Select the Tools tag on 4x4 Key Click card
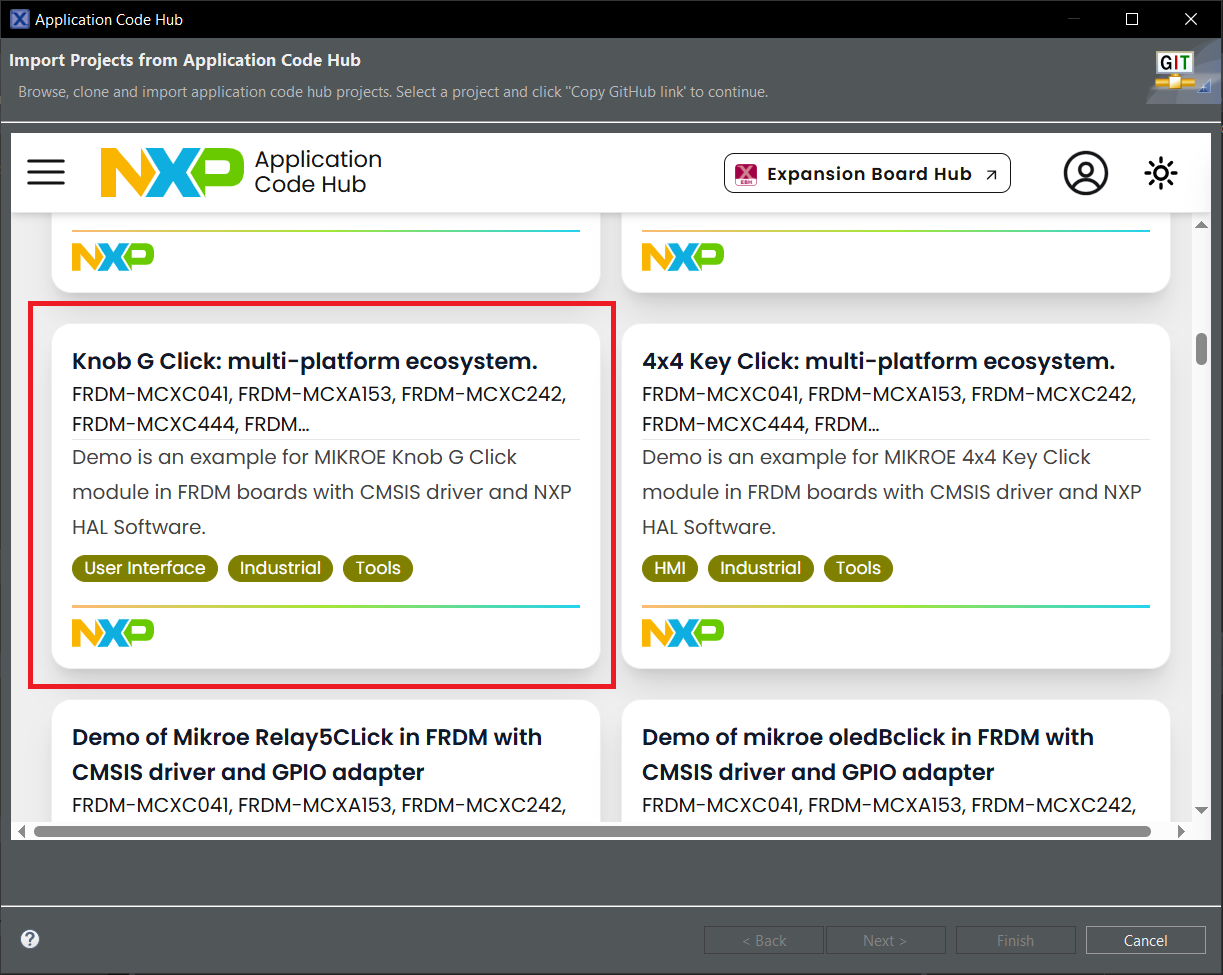1223x975 pixels. [858, 568]
